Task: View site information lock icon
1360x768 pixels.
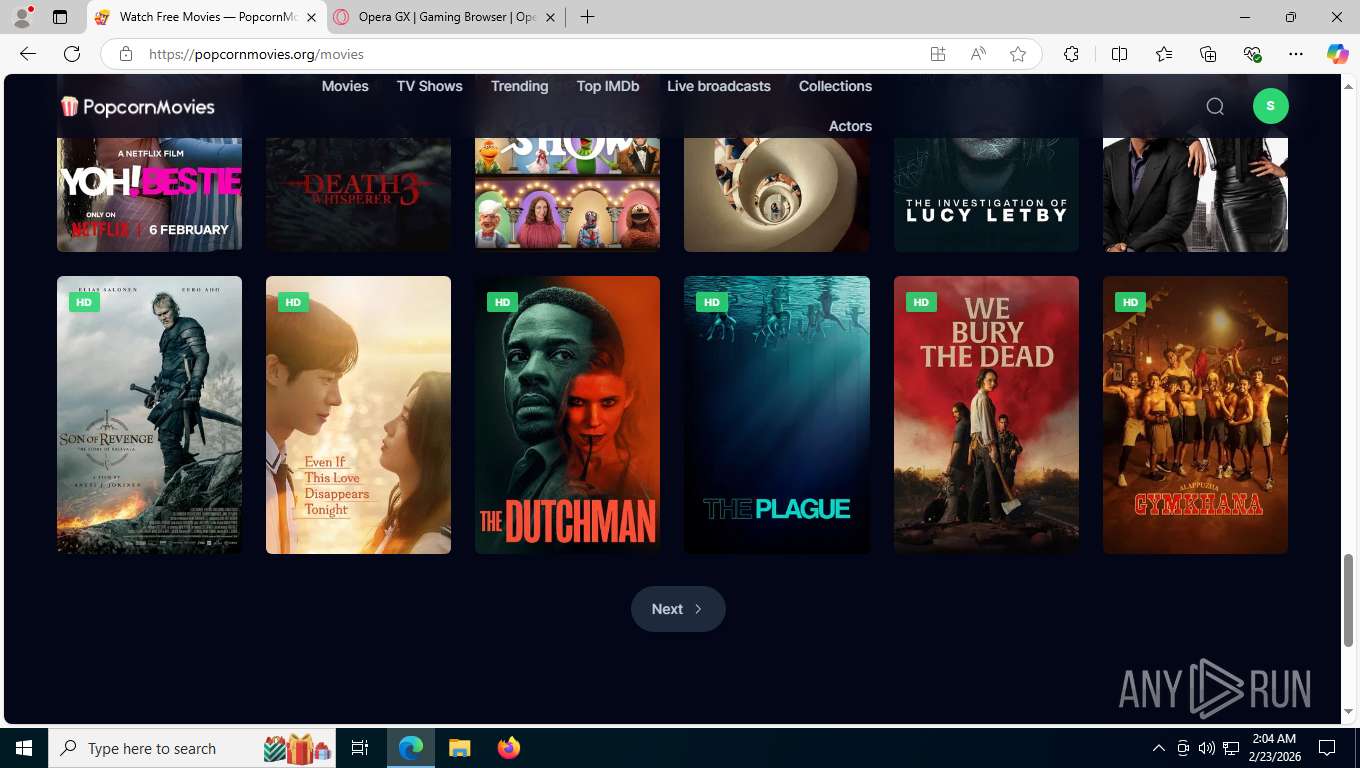Action: coord(126,54)
